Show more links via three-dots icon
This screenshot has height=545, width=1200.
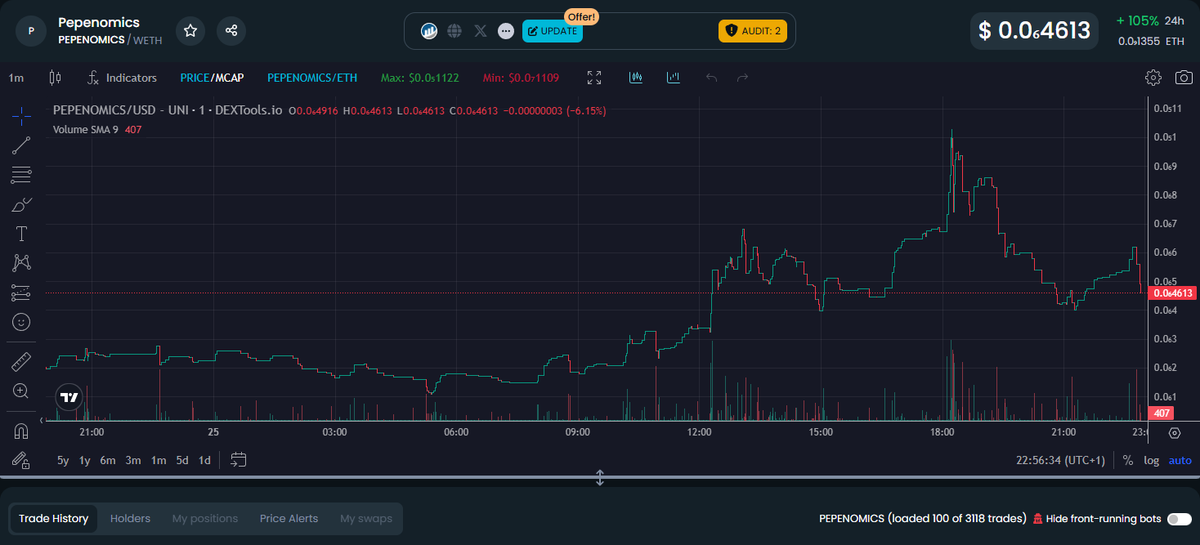pyautogui.click(x=506, y=31)
